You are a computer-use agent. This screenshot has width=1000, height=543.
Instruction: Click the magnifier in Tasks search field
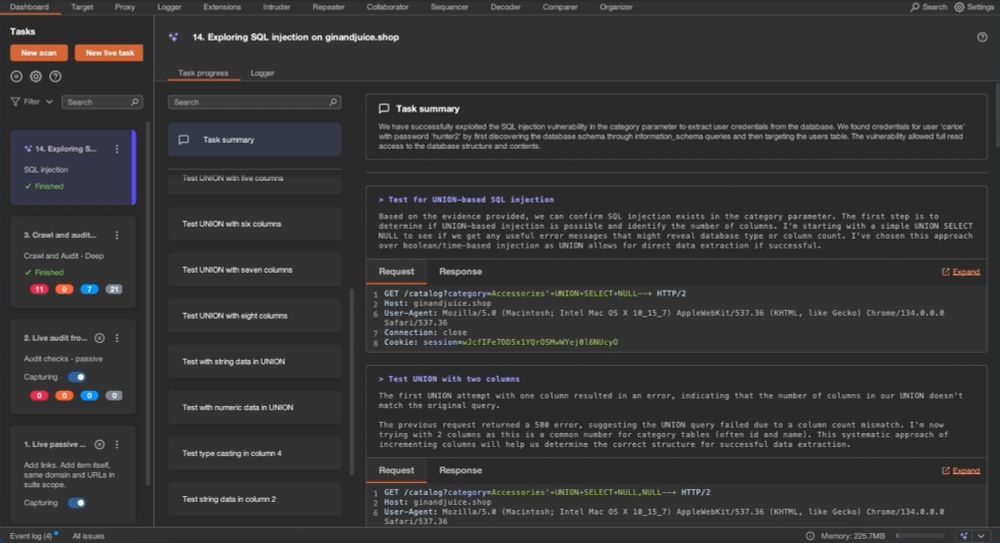[135, 102]
